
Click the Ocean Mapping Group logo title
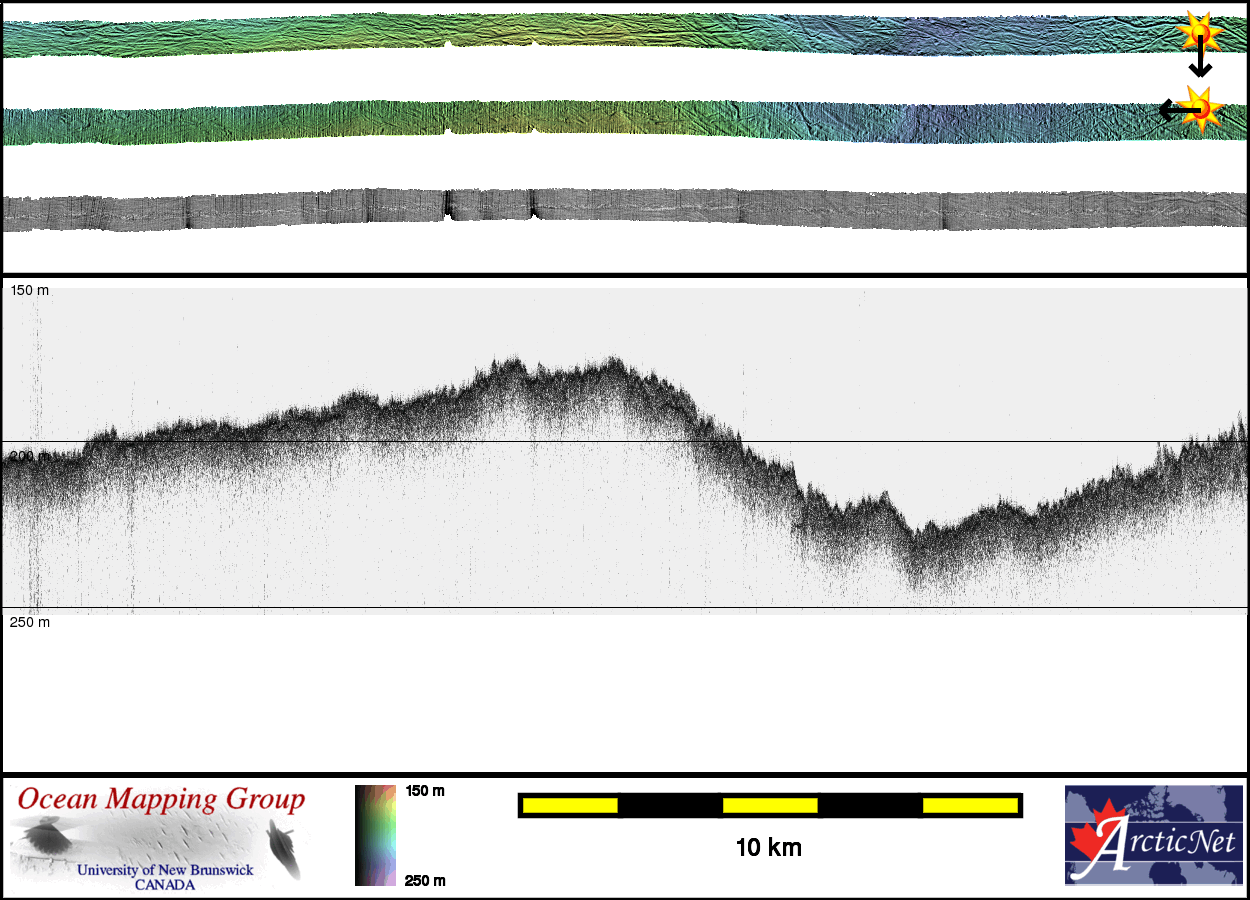(x=161, y=800)
